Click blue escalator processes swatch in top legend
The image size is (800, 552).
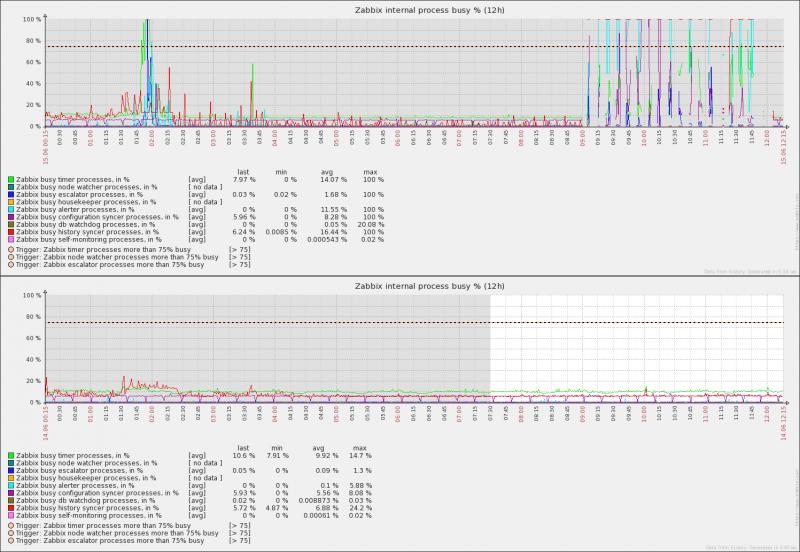[x=11, y=193]
